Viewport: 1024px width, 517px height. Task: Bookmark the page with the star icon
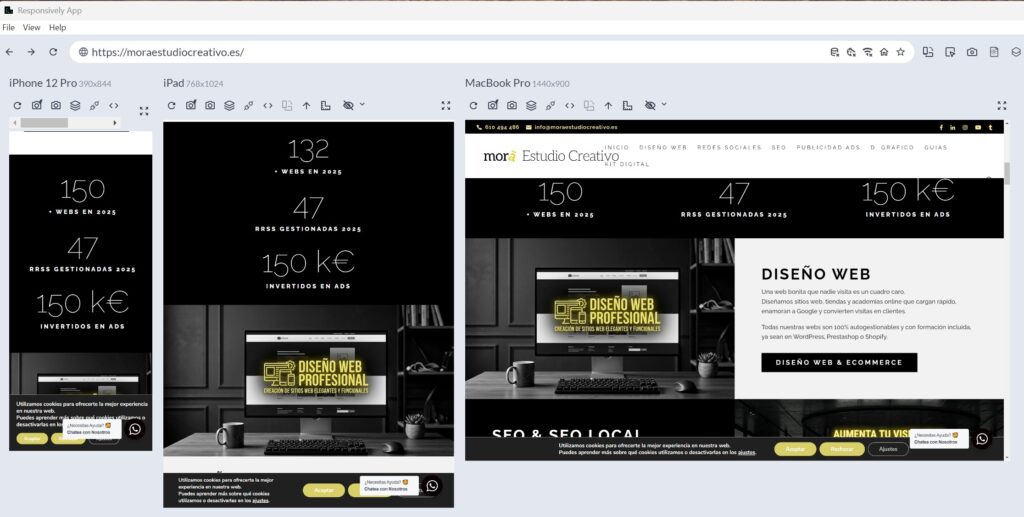tap(901, 52)
